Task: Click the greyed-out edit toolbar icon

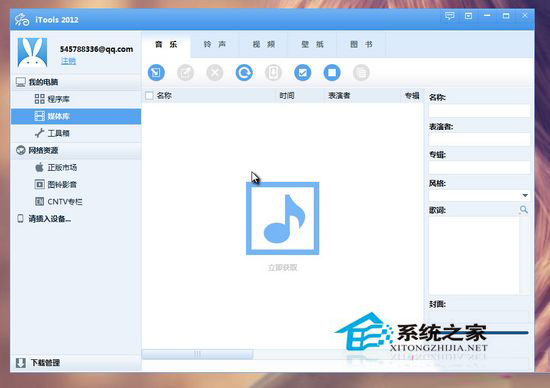Action: pyautogui.click(x=185, y=73)
